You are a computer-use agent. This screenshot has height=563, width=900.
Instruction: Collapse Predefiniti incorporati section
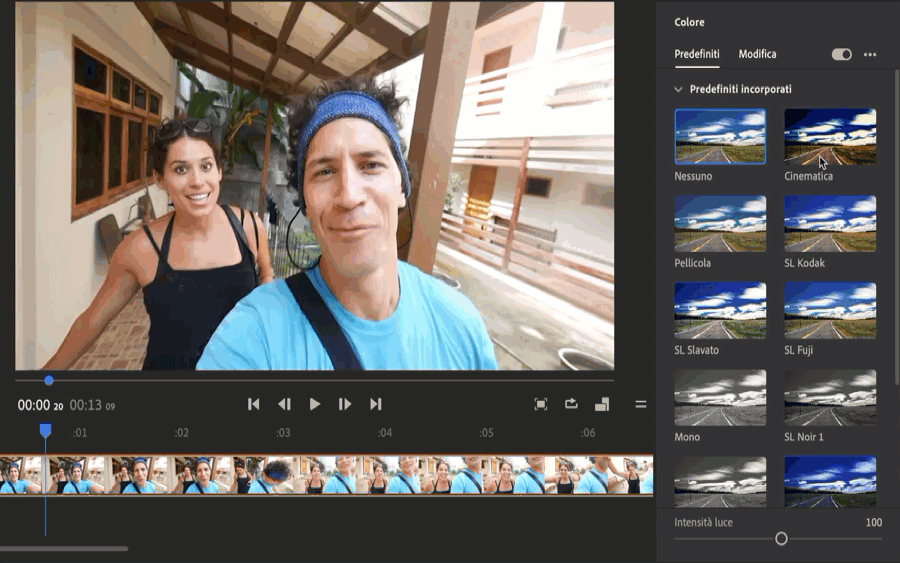point(679,89)
